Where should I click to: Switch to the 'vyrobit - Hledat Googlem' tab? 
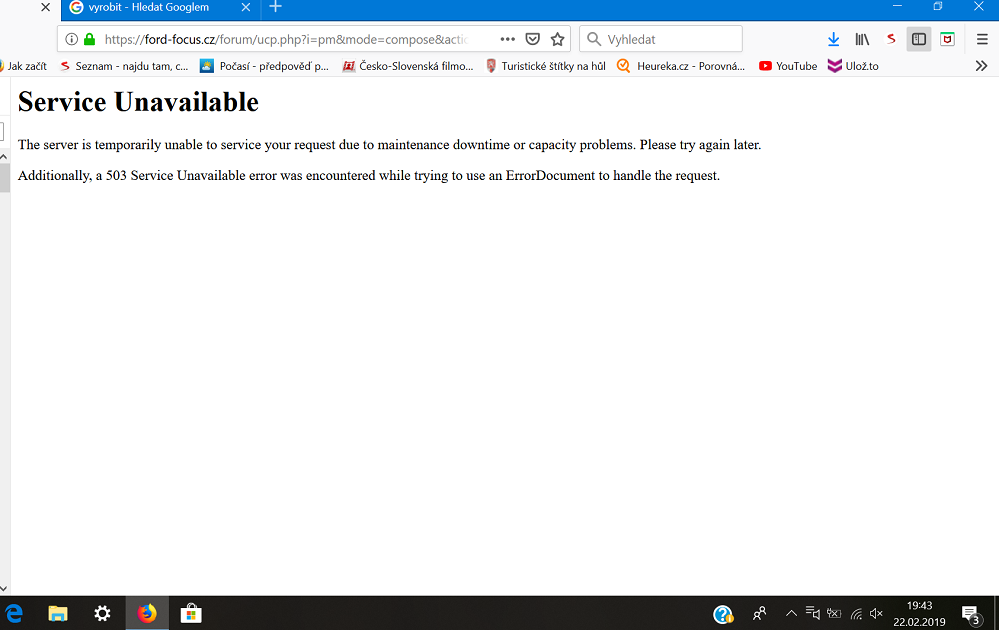(x=148, y=7)
